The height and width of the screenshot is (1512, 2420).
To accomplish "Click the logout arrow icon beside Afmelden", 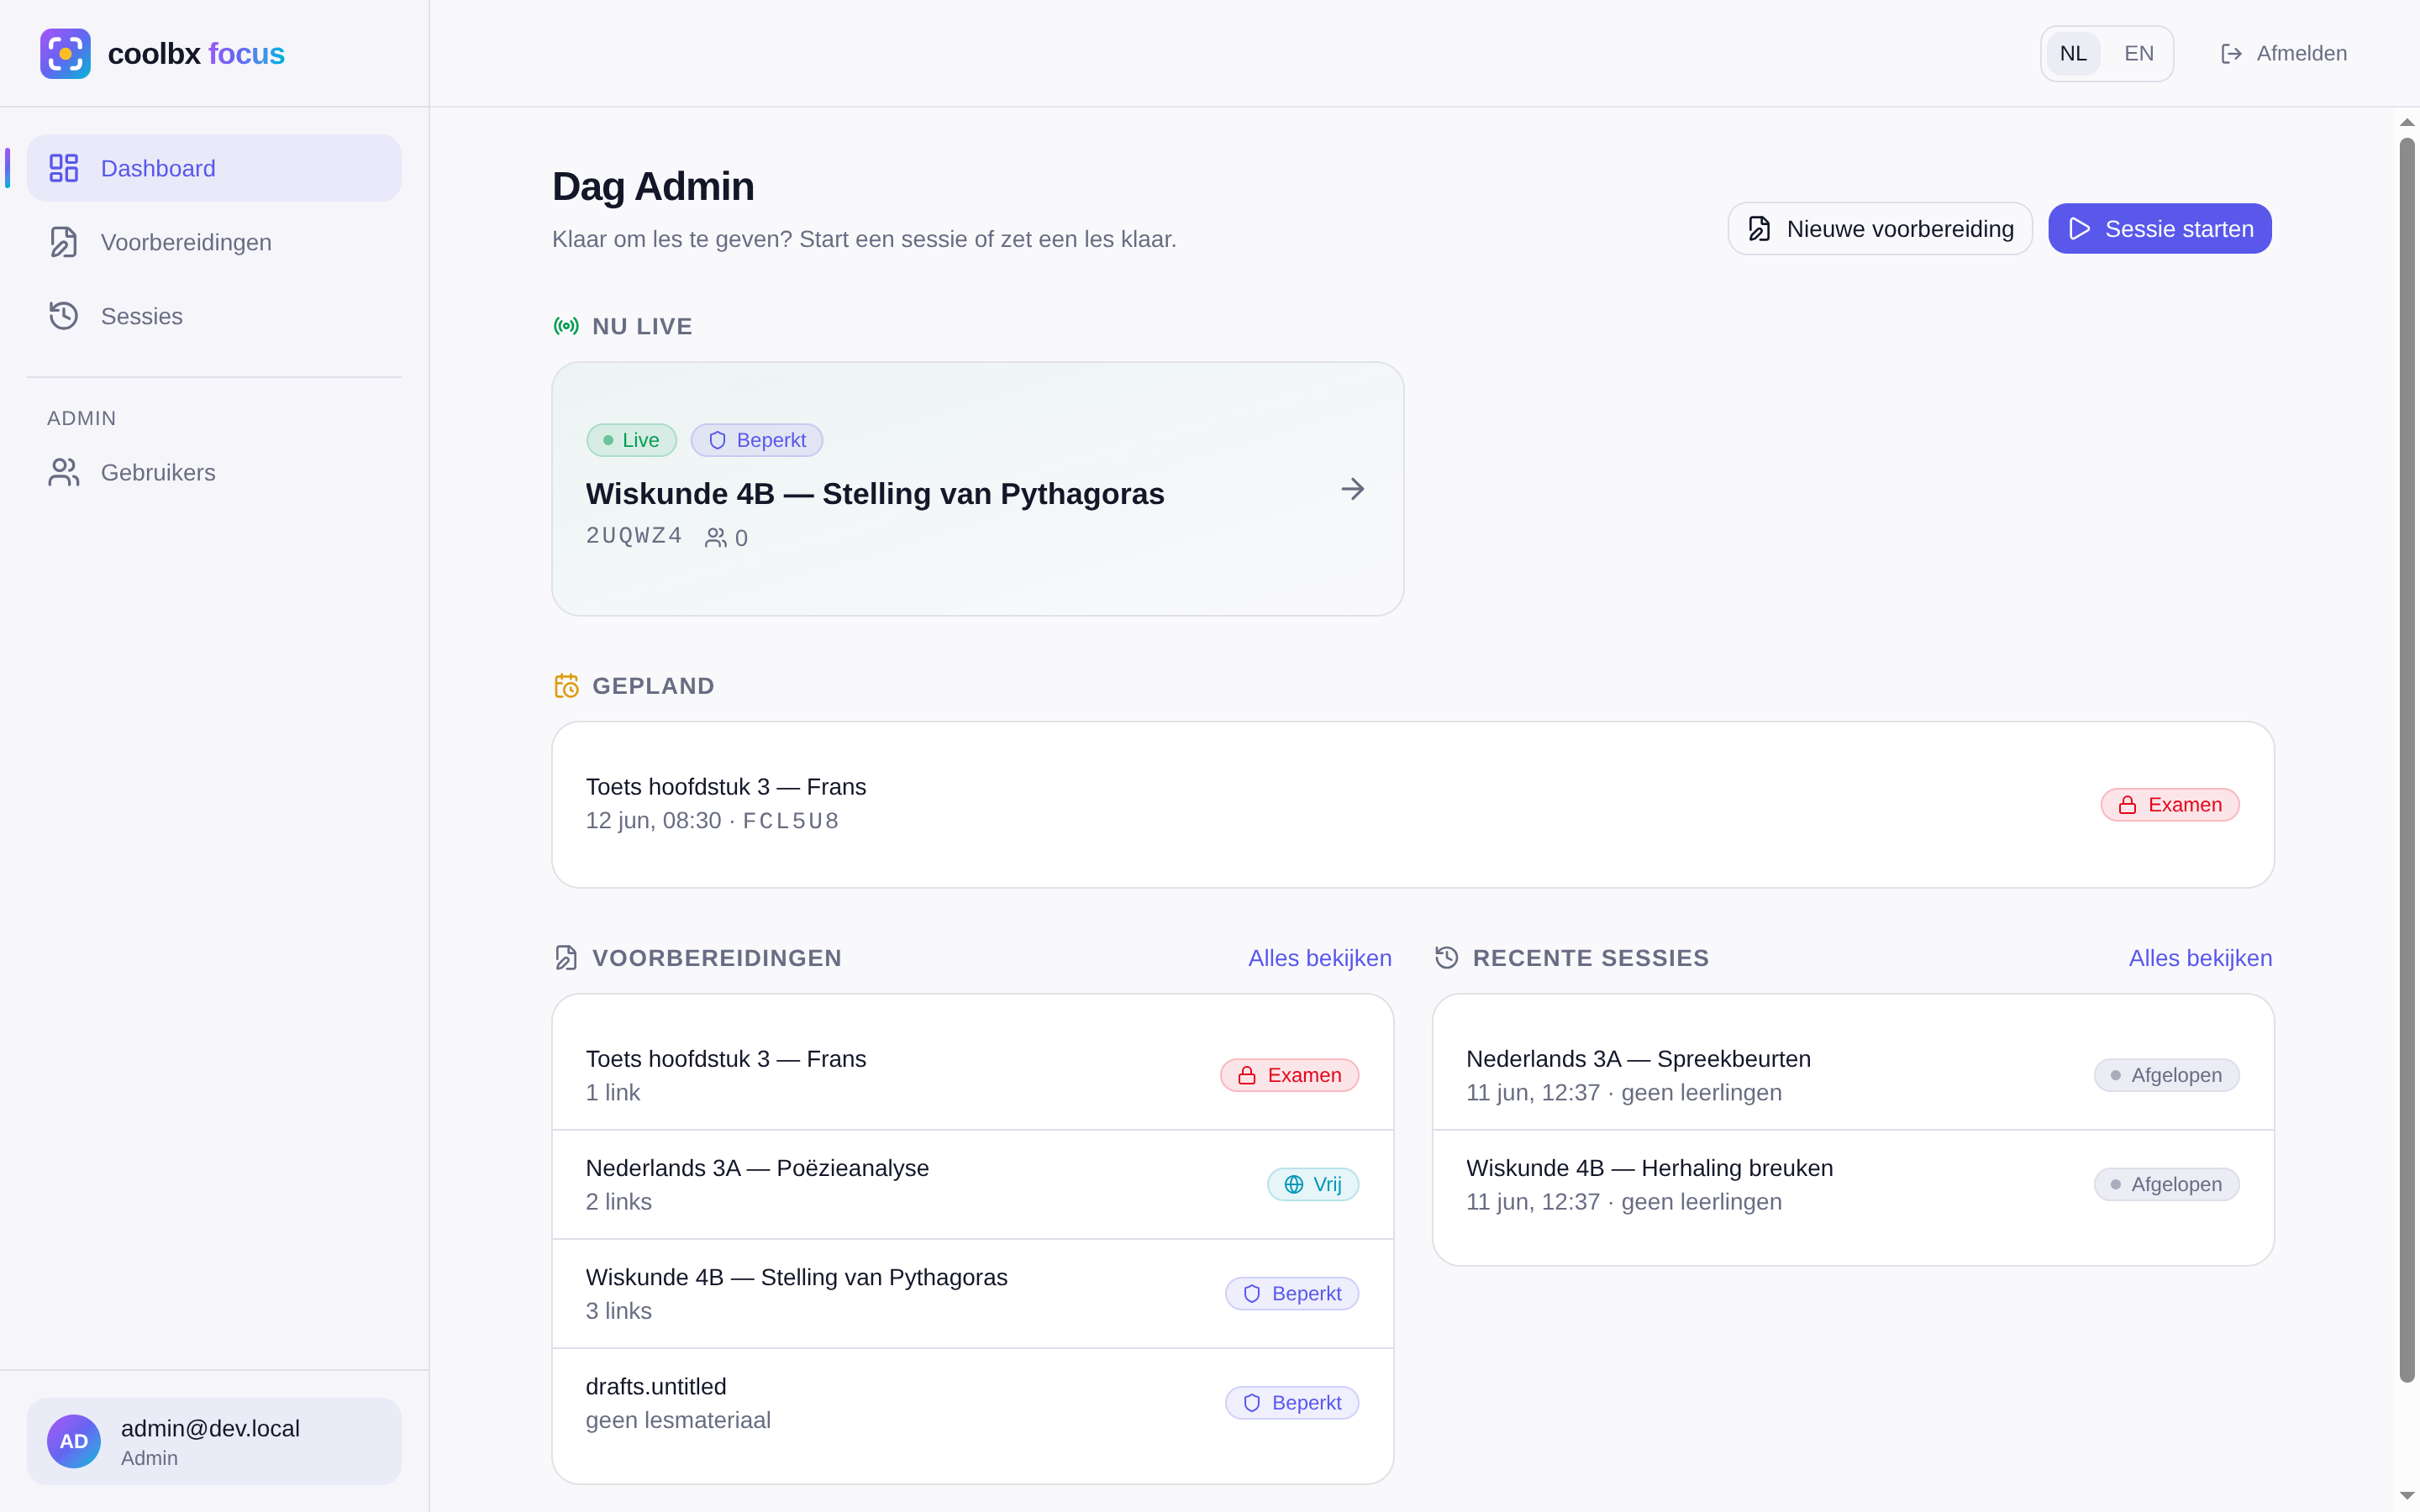I will point(2231,54).
